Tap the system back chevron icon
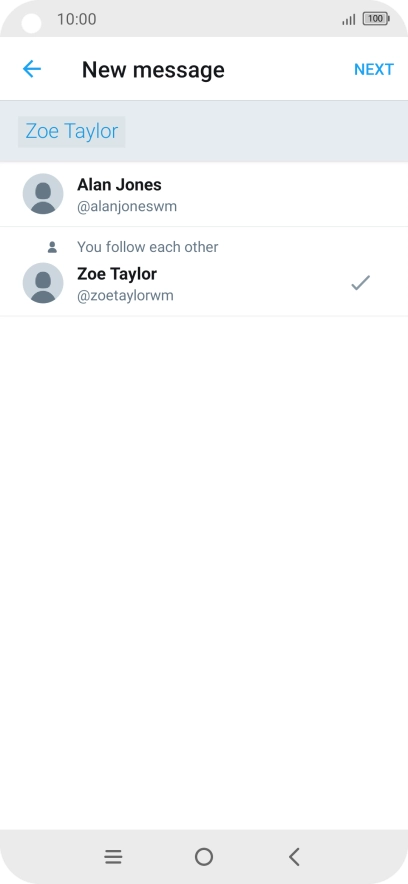 pos(294,857)
